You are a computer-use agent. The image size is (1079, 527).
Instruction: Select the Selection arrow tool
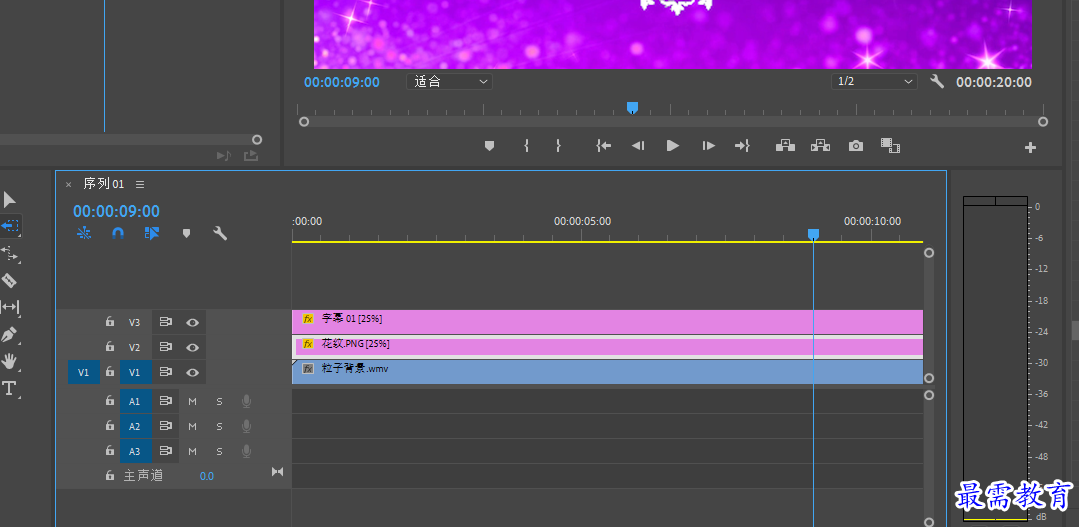10,200
